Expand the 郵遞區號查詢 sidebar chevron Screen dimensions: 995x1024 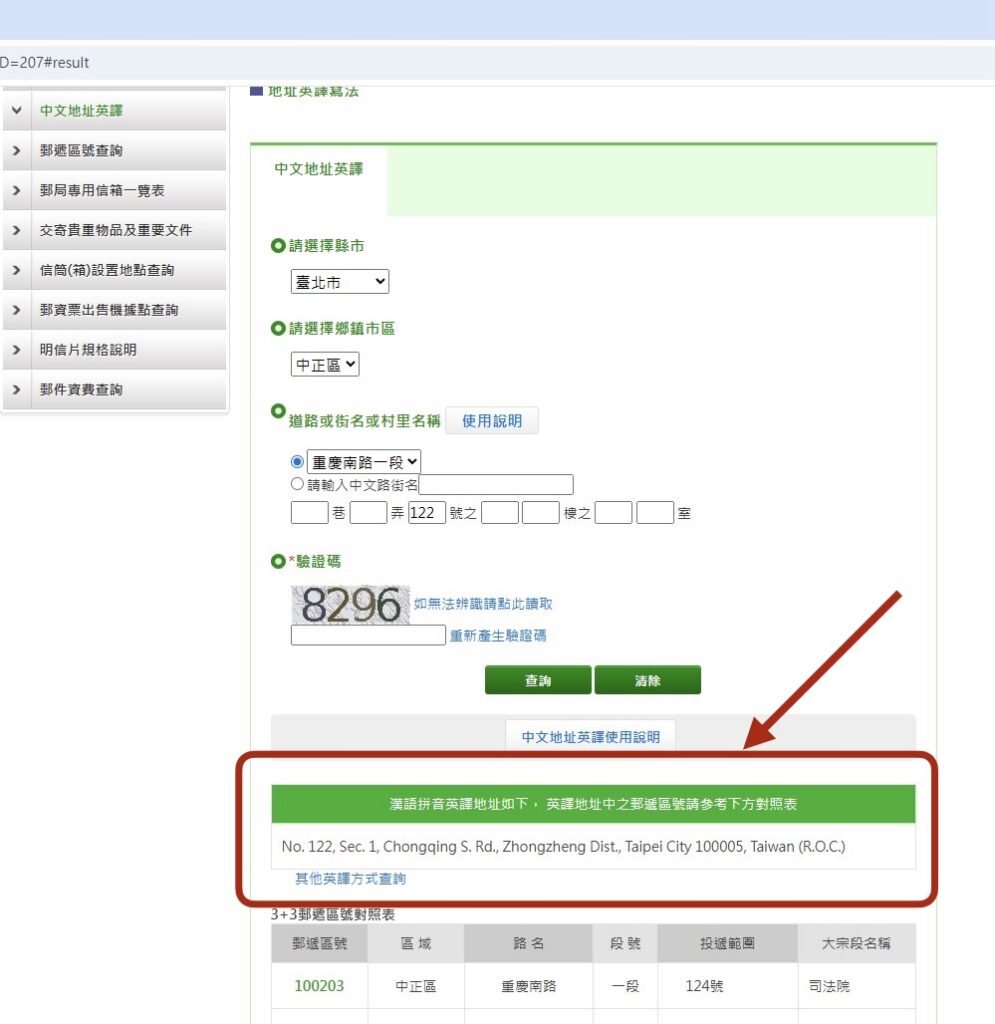point(16,151)
